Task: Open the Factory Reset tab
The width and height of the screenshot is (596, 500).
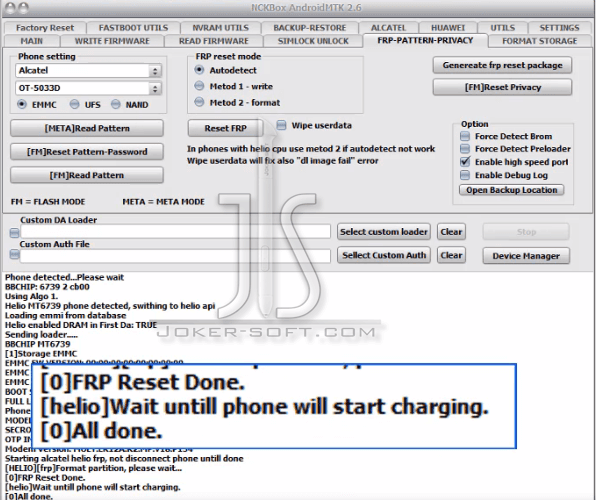Action: pos(45,28)
